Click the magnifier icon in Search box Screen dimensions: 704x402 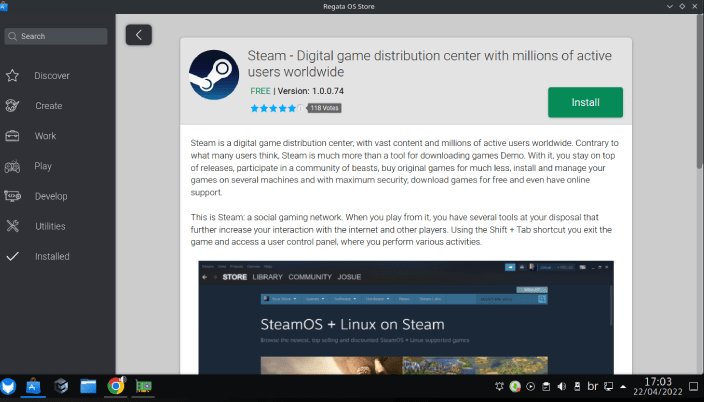pyautogui.click(x=13, y=36)
